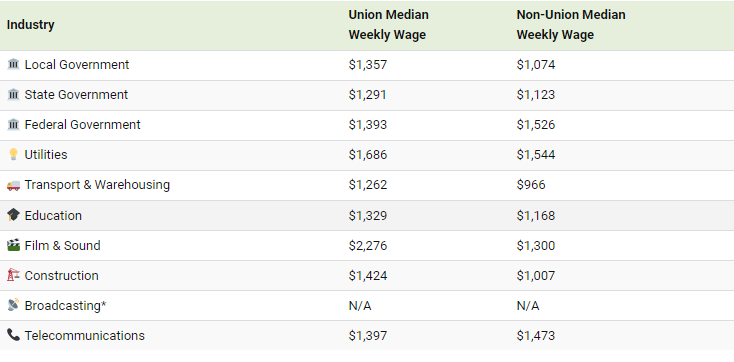Select the Non-Union Median Weekly Wage header
734x362 pixels.
click(x=571, y=25)
